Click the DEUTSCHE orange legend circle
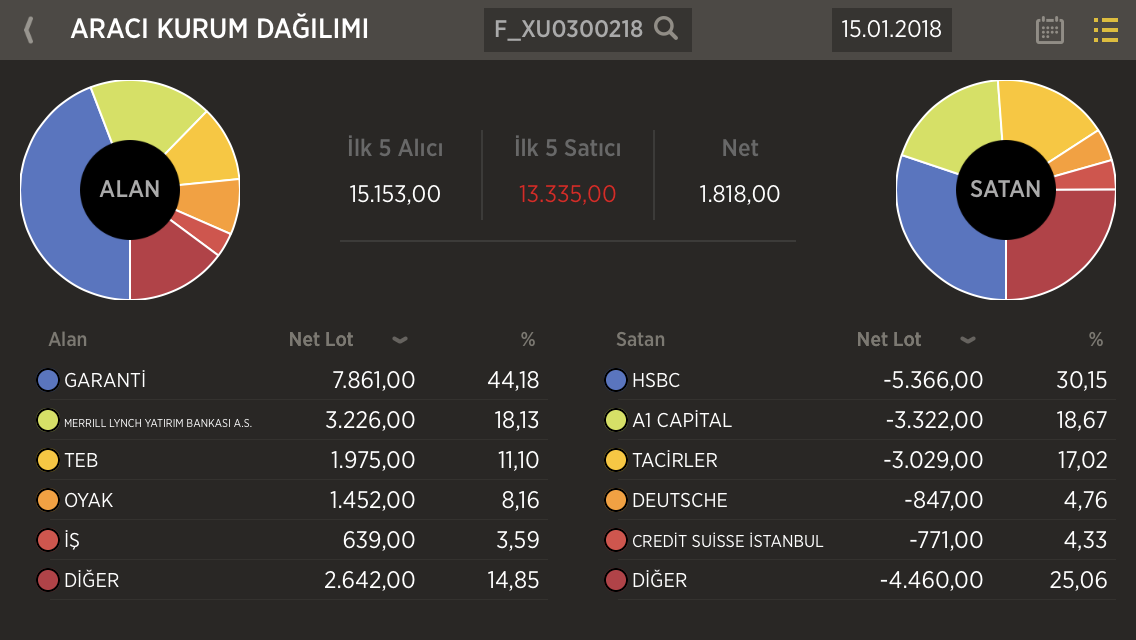 [x=616, y=500]
